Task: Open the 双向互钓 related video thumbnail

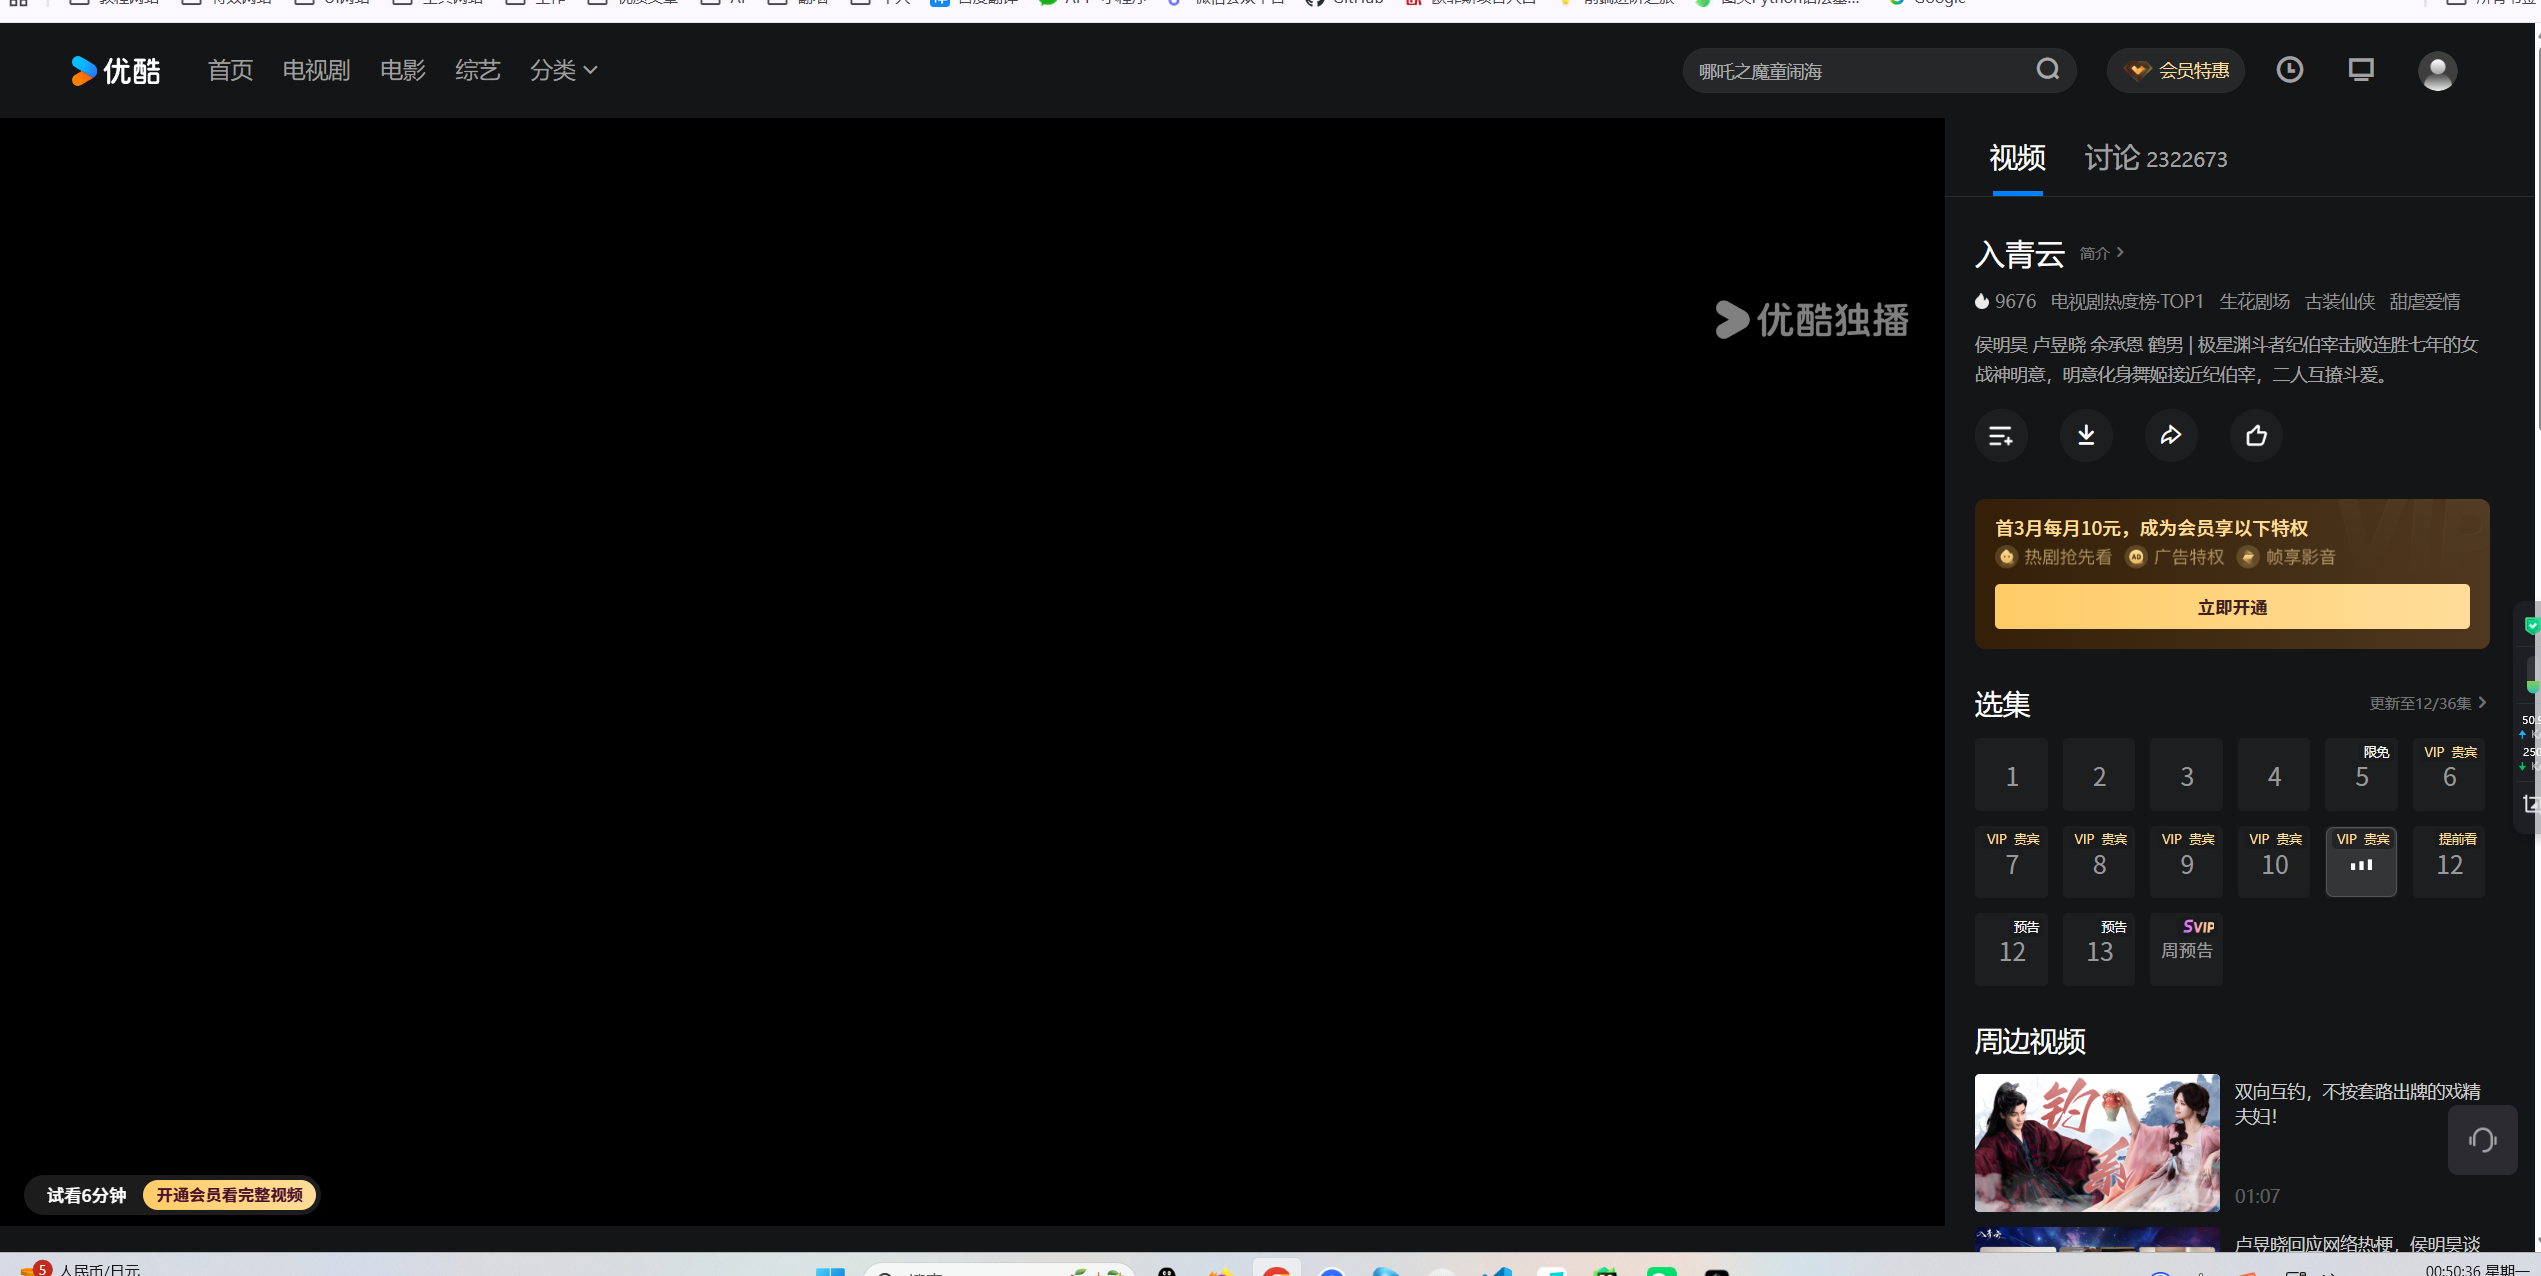Action: point(2096,1142)
